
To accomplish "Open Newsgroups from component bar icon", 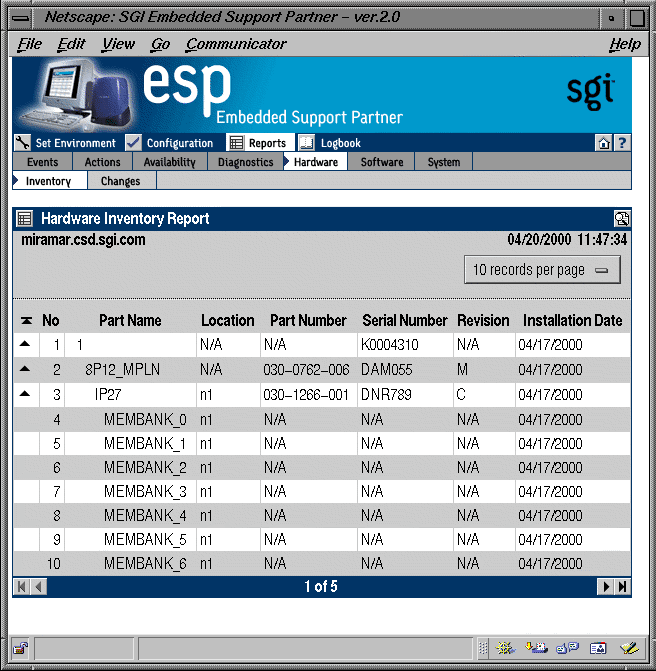I will tap(567, 648).
